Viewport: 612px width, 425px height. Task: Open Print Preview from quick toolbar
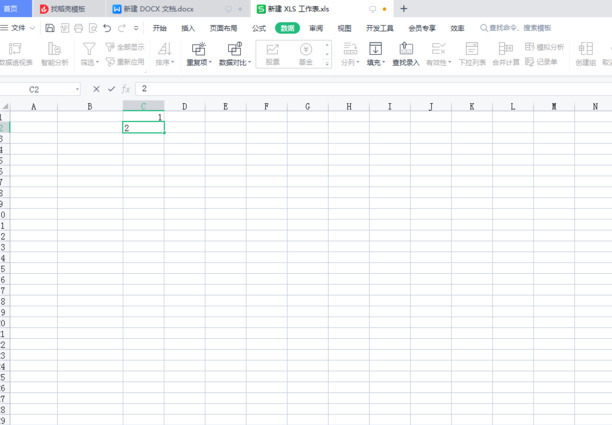pyautogui.click(x=93, y=28)
